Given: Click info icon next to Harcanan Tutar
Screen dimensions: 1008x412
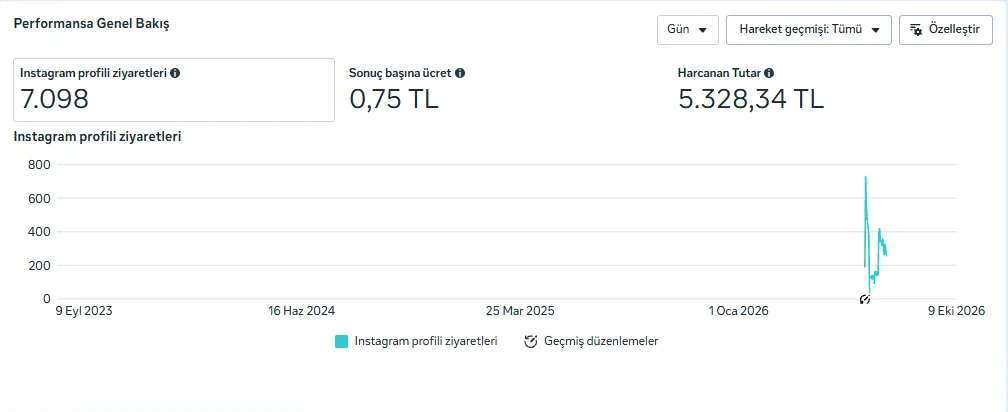Looking at the screenshot, I should 769,73.
